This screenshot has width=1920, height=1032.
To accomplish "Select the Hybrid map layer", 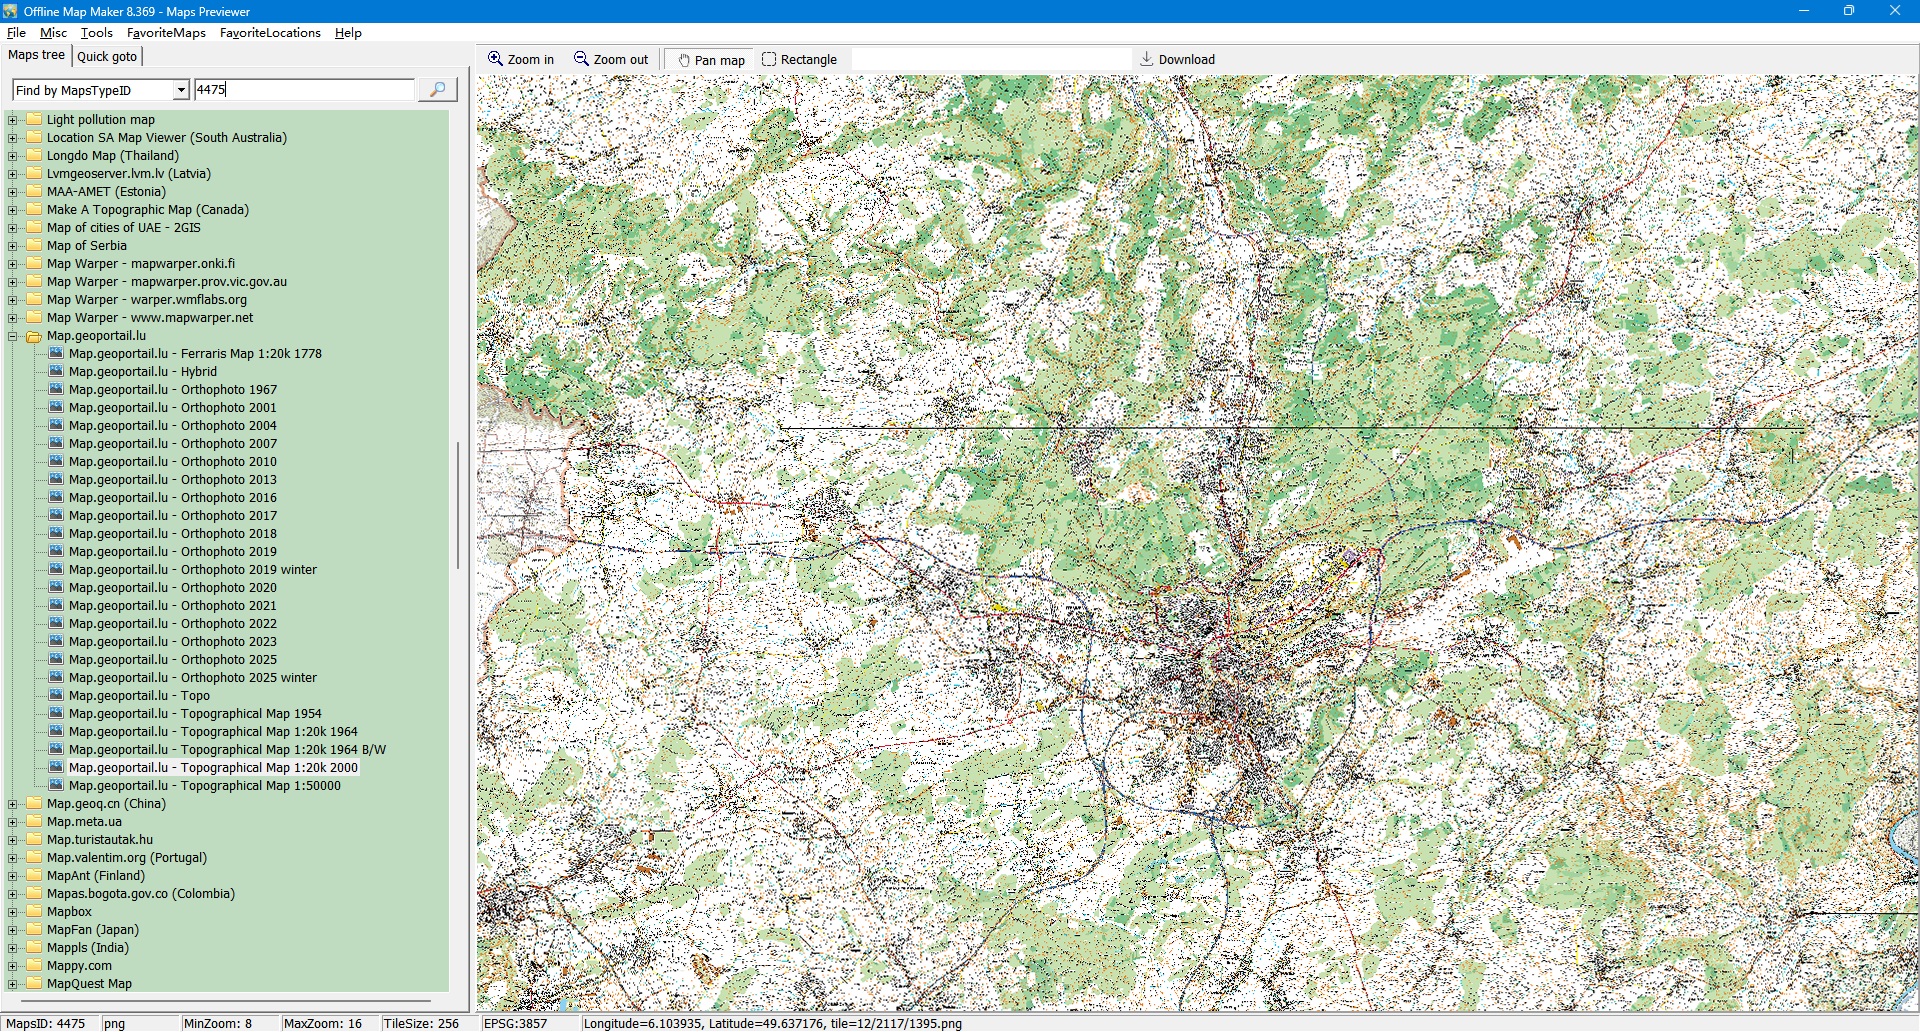I will (x=142, y=372).
